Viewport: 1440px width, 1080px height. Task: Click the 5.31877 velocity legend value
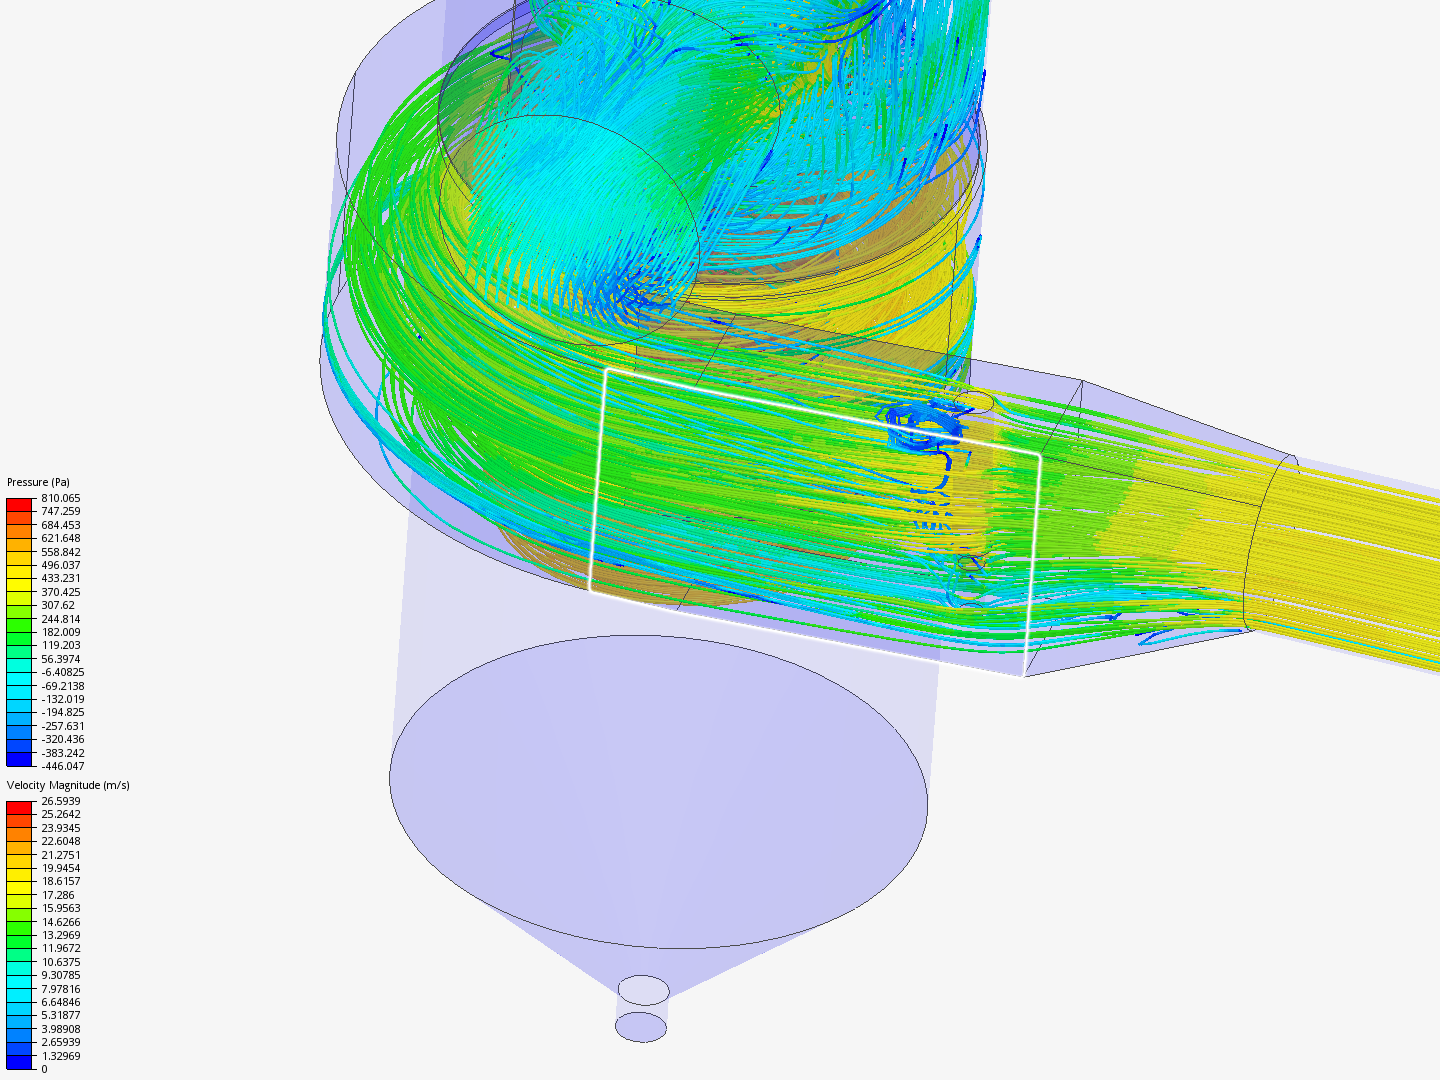coord(61,1015)
